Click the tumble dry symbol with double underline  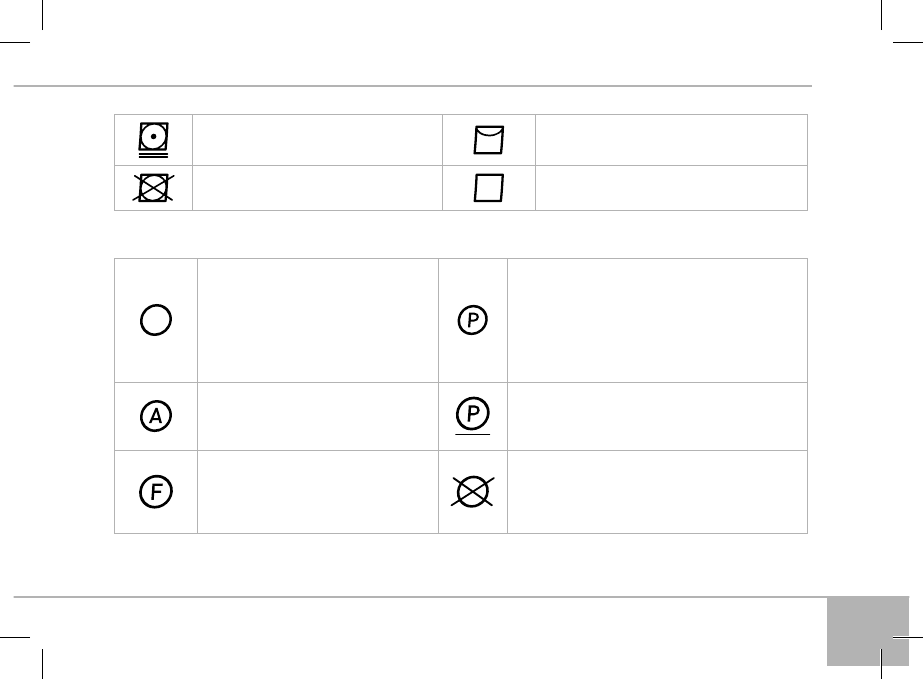[x=154, y=139]
